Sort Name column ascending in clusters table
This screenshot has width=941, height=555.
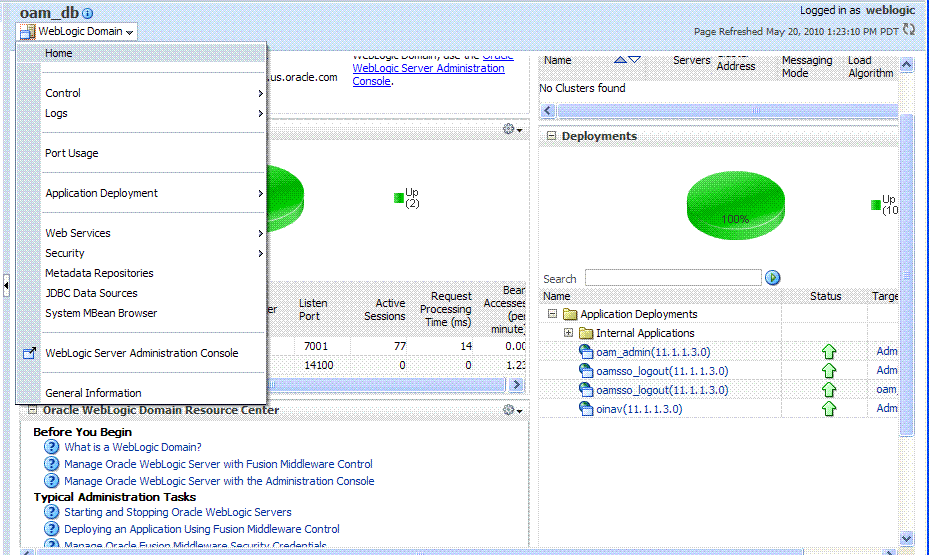[x=621, y=60]
